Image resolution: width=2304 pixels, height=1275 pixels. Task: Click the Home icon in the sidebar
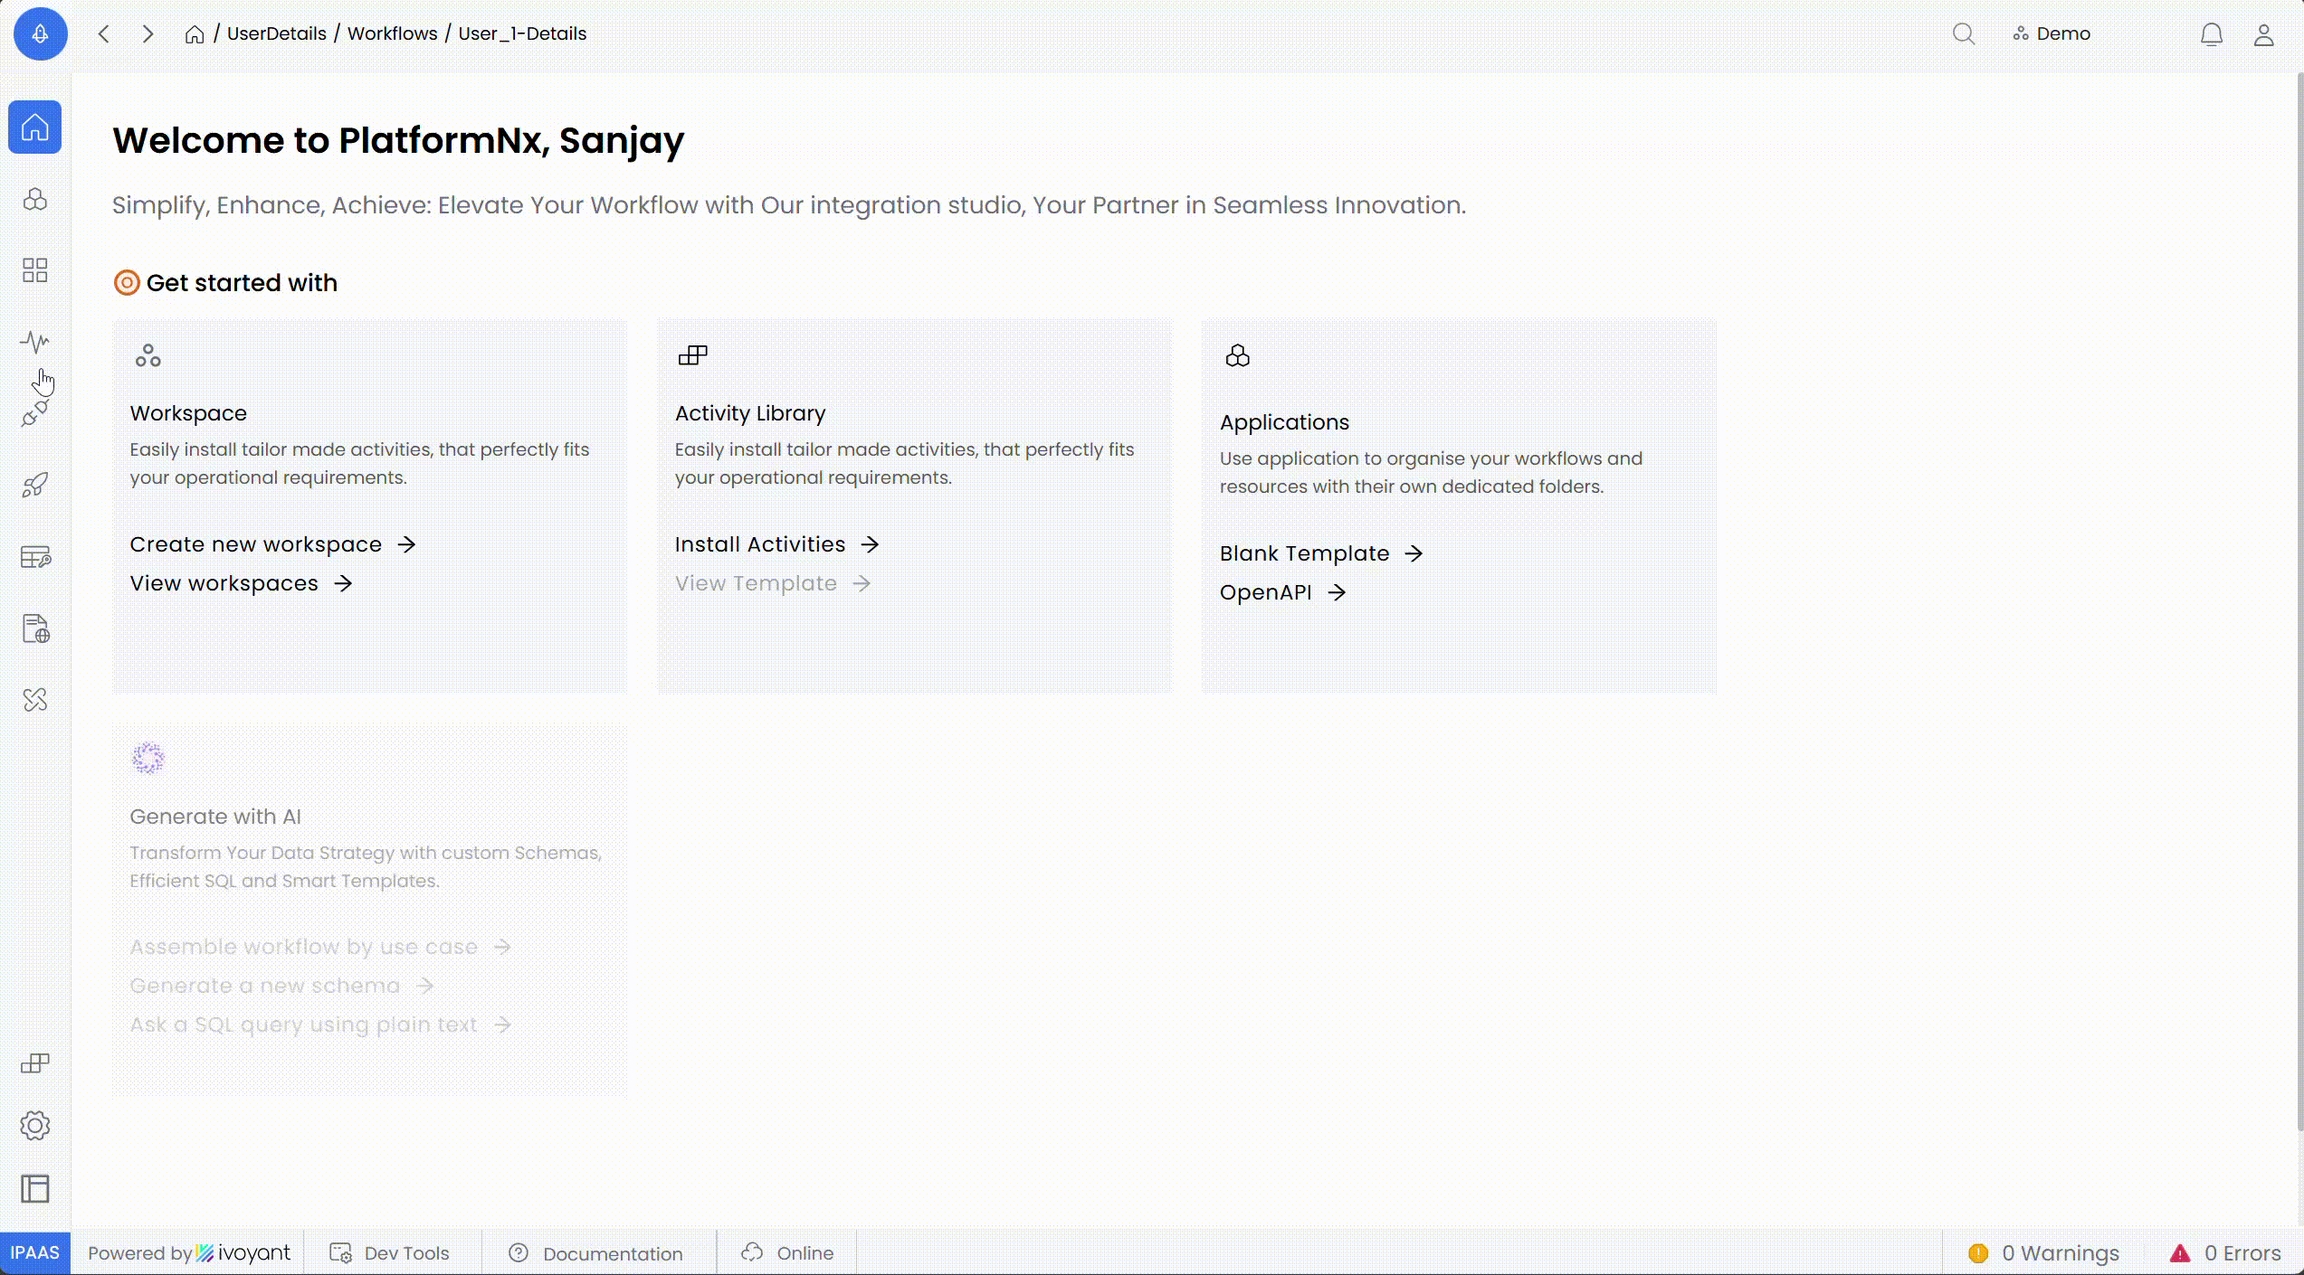click(35, 127)
